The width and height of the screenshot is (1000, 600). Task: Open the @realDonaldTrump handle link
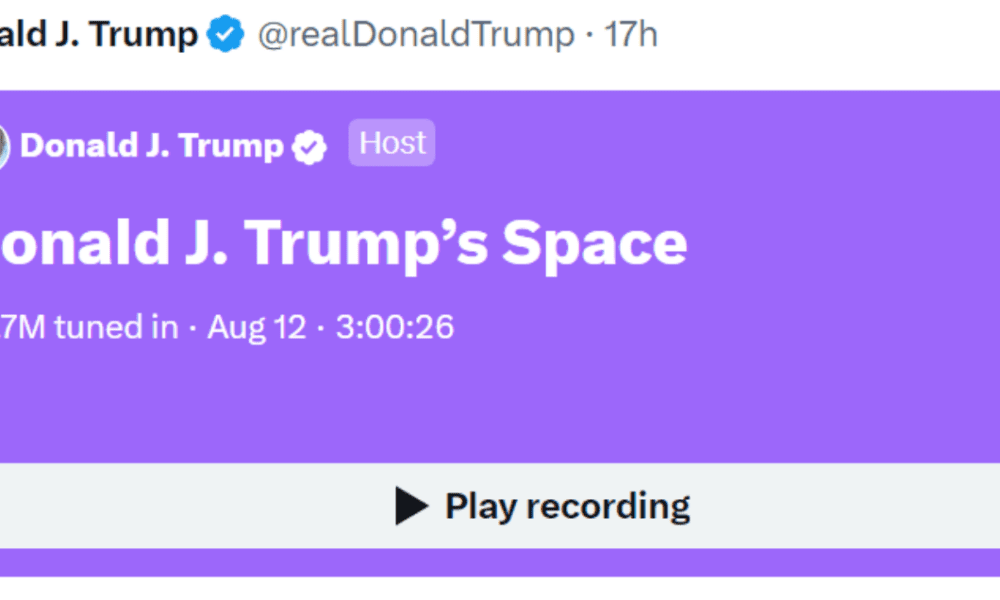point(416,35)
